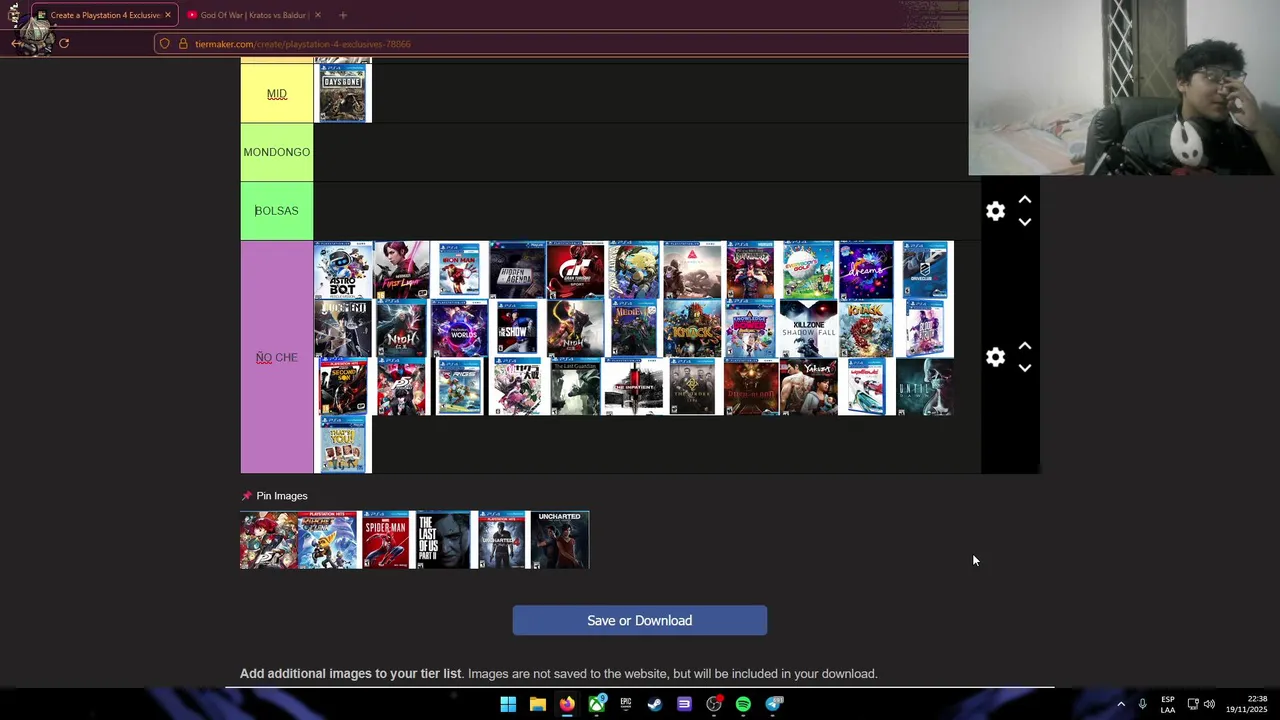Select the RIGS game cover

(x=459, y=386)
